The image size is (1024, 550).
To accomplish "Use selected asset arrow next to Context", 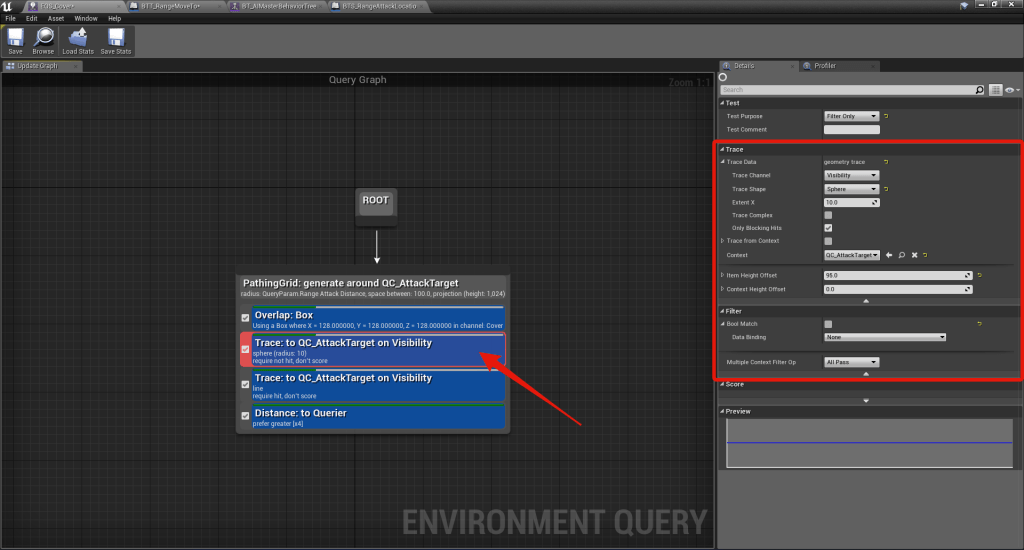I will click(889, 255).
